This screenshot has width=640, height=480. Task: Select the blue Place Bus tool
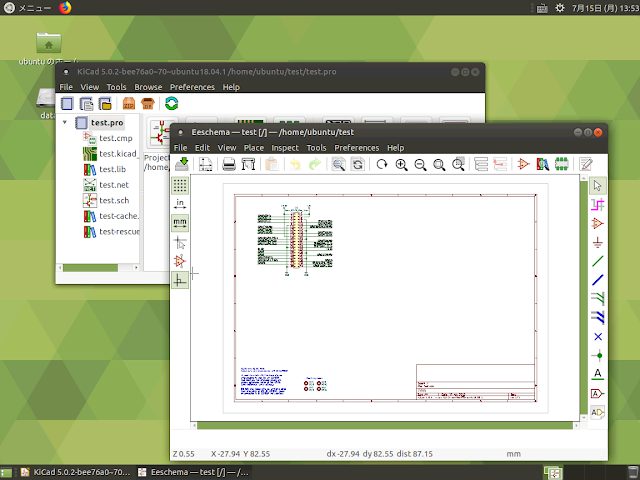click(598, 280)
